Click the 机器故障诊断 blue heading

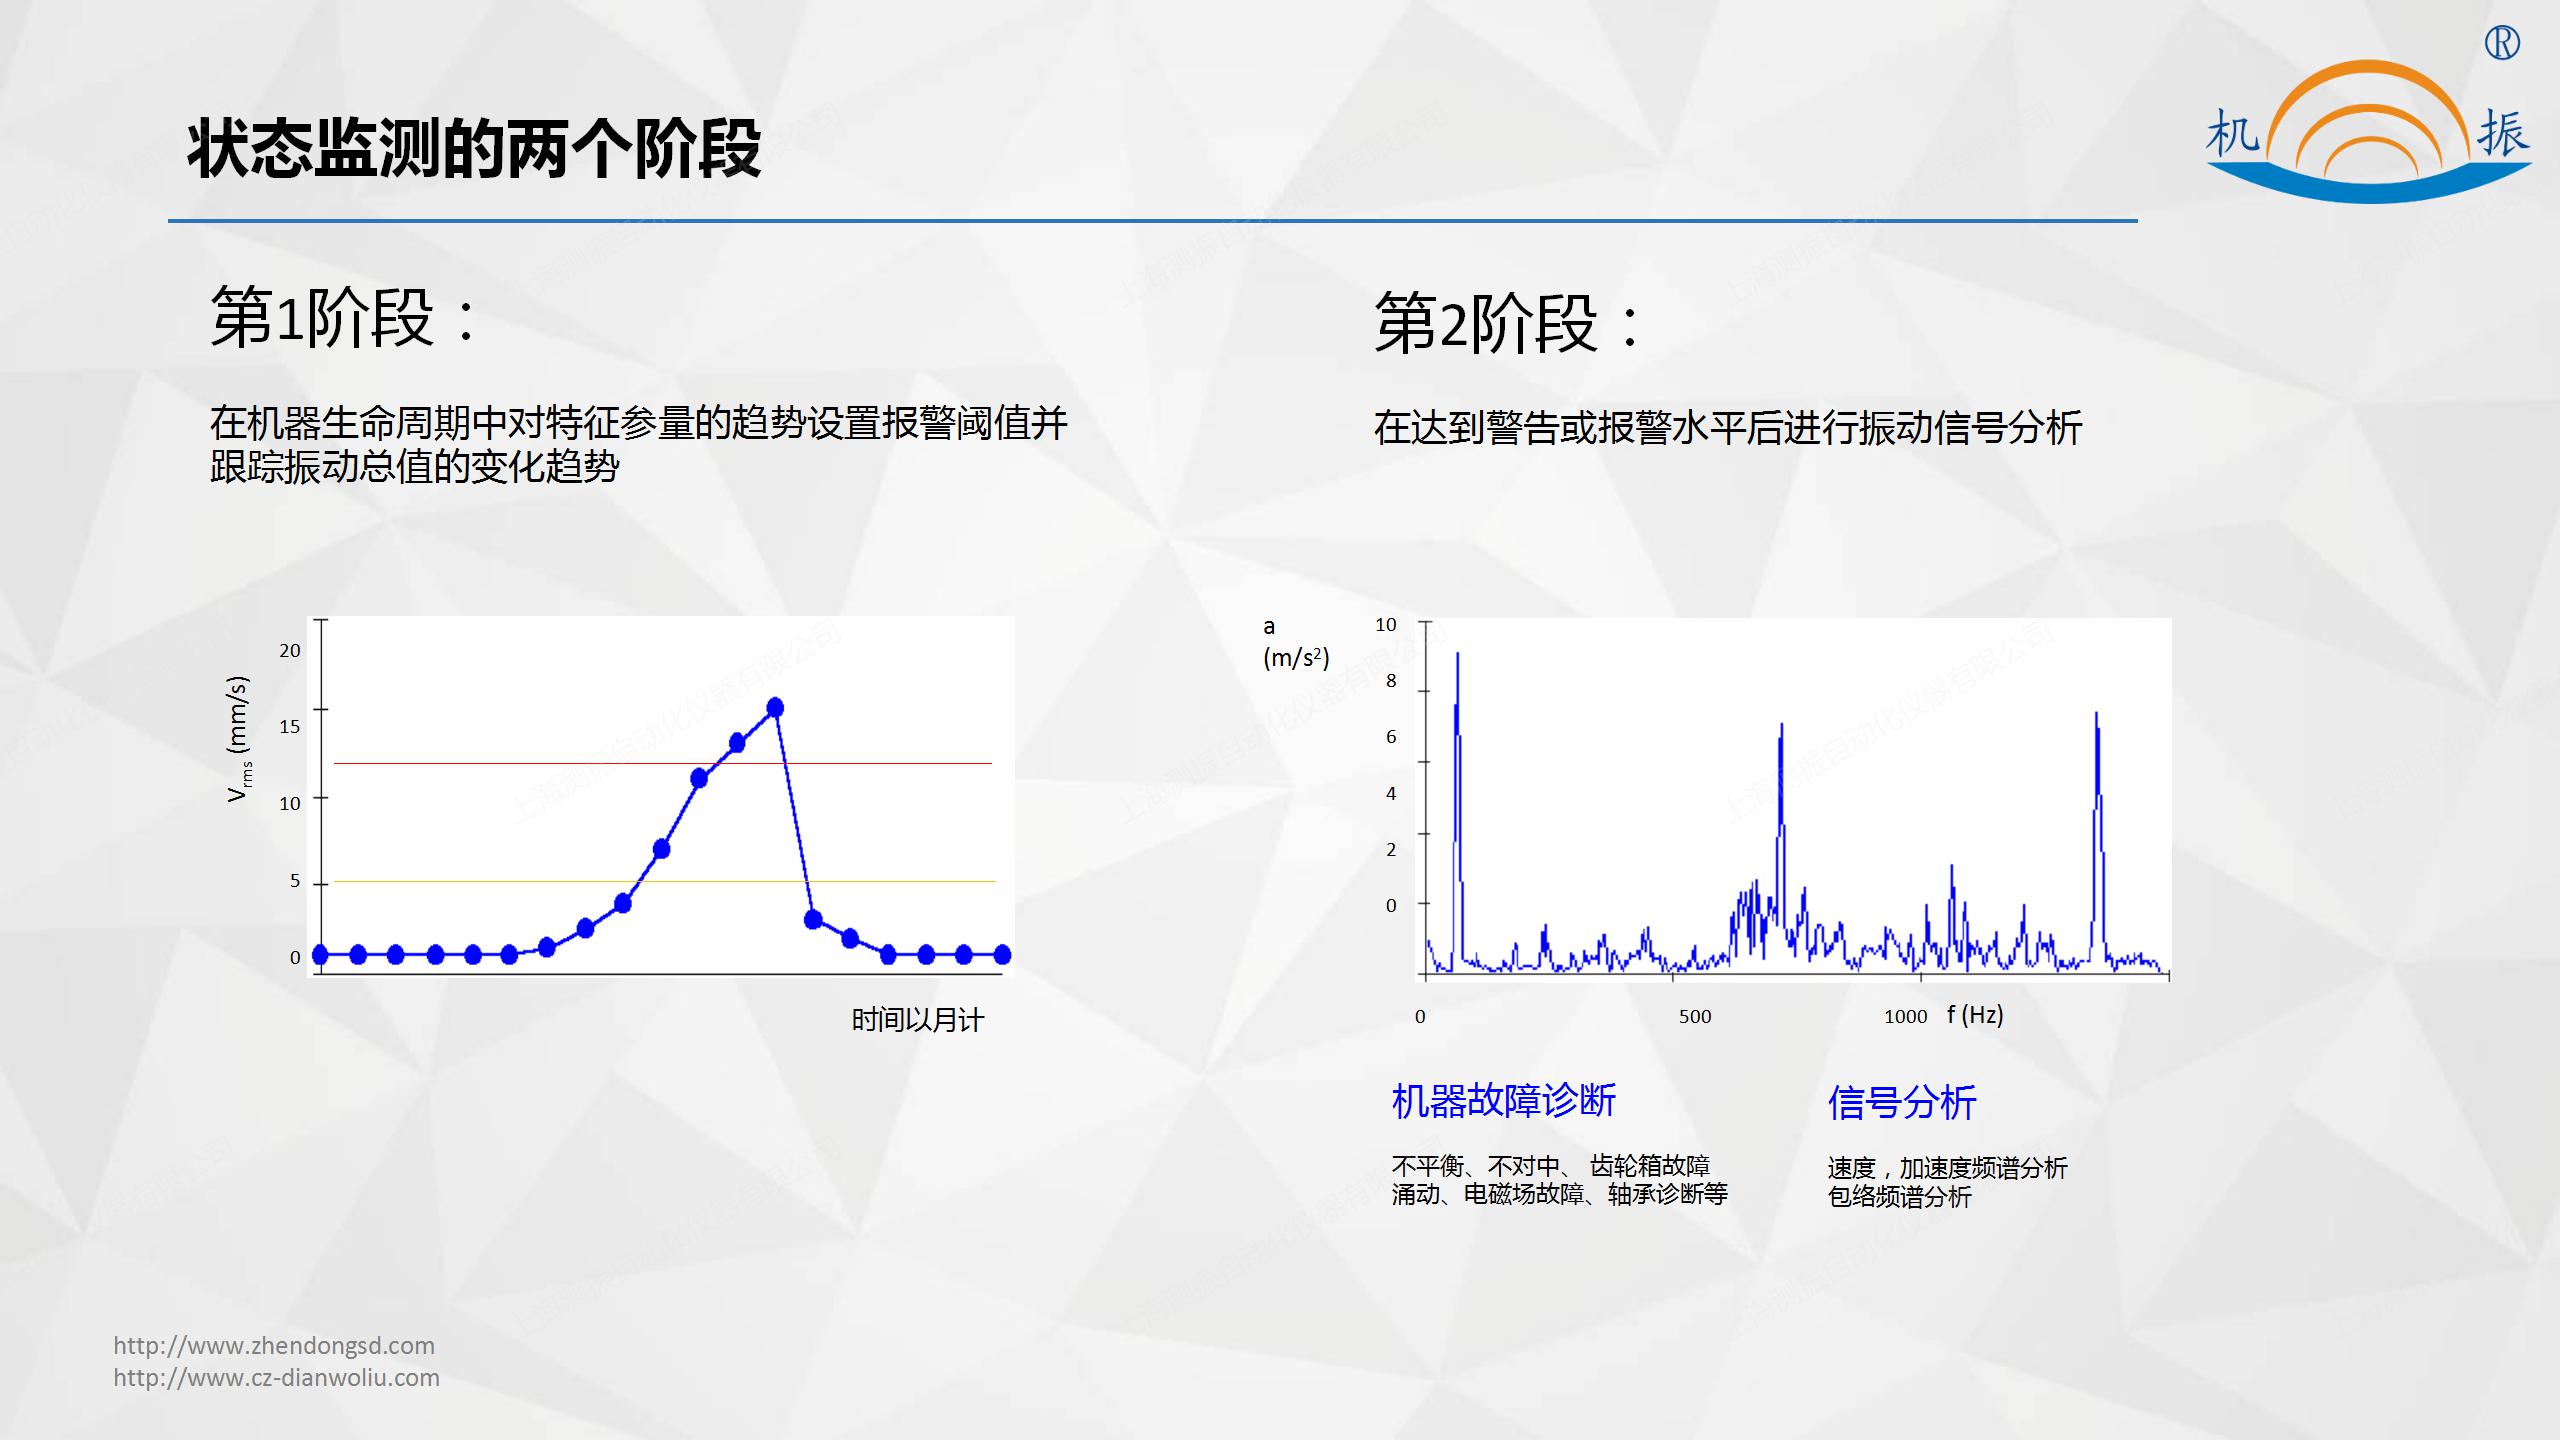1503,1101
